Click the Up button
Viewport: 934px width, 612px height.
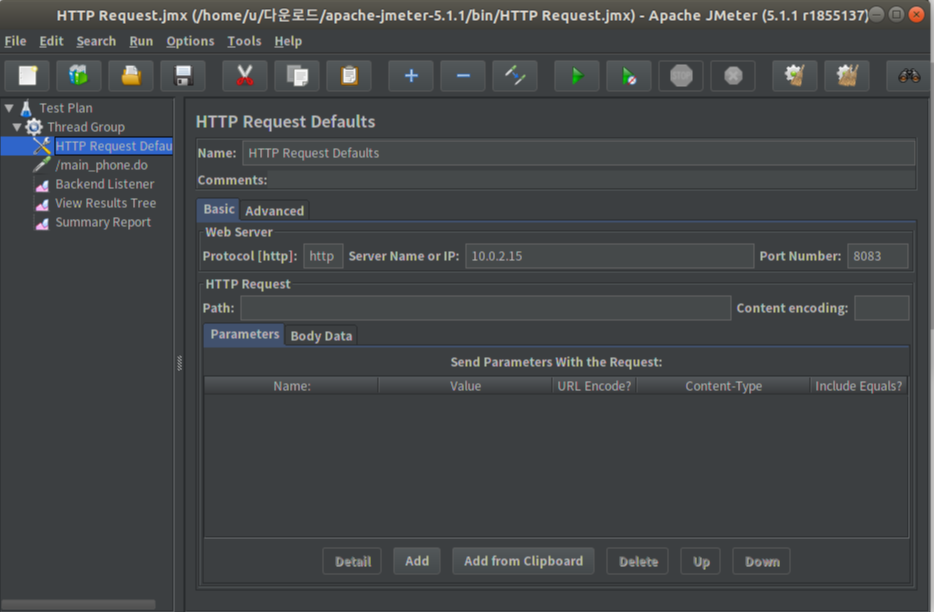tap(700, 561)
